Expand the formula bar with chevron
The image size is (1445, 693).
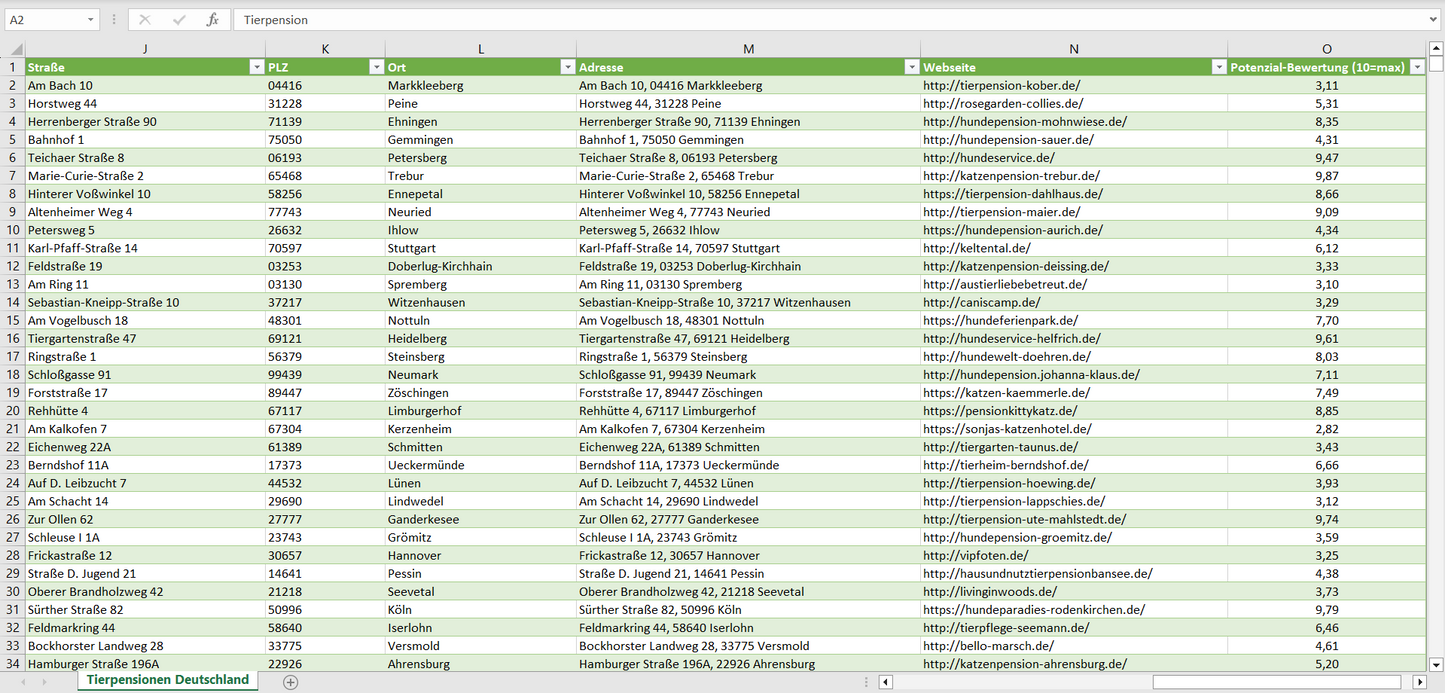[1434, 20]
